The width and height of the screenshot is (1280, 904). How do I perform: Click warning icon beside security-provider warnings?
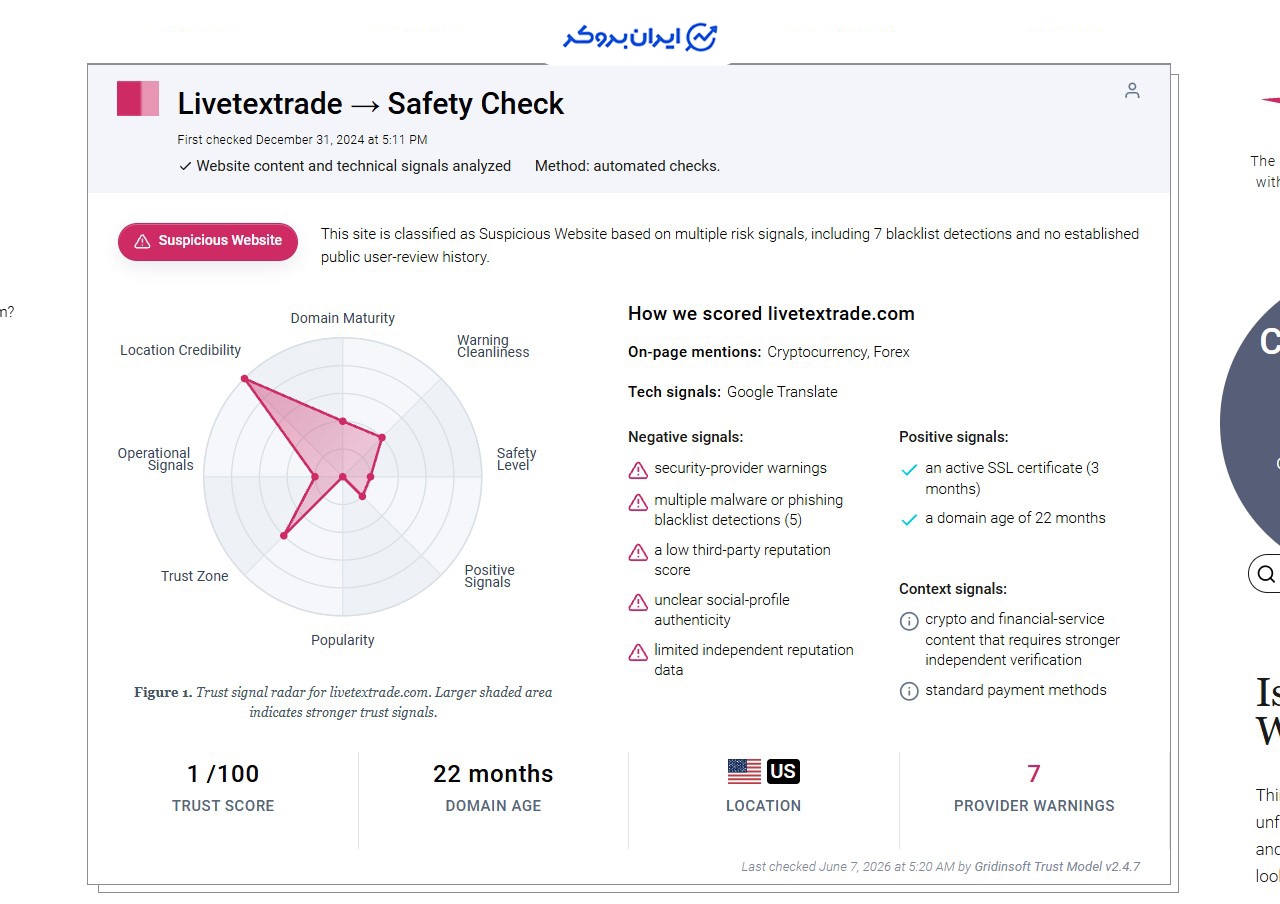[638, 470]
